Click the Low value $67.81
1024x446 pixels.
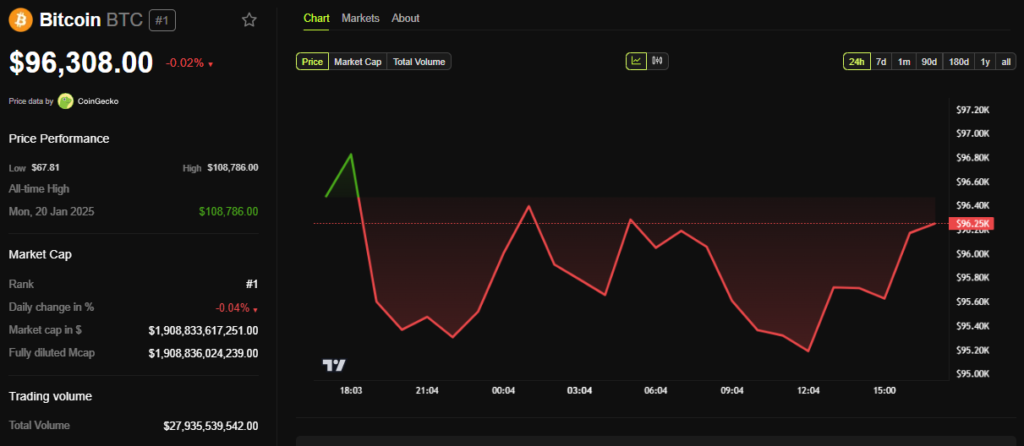(45, 167)
